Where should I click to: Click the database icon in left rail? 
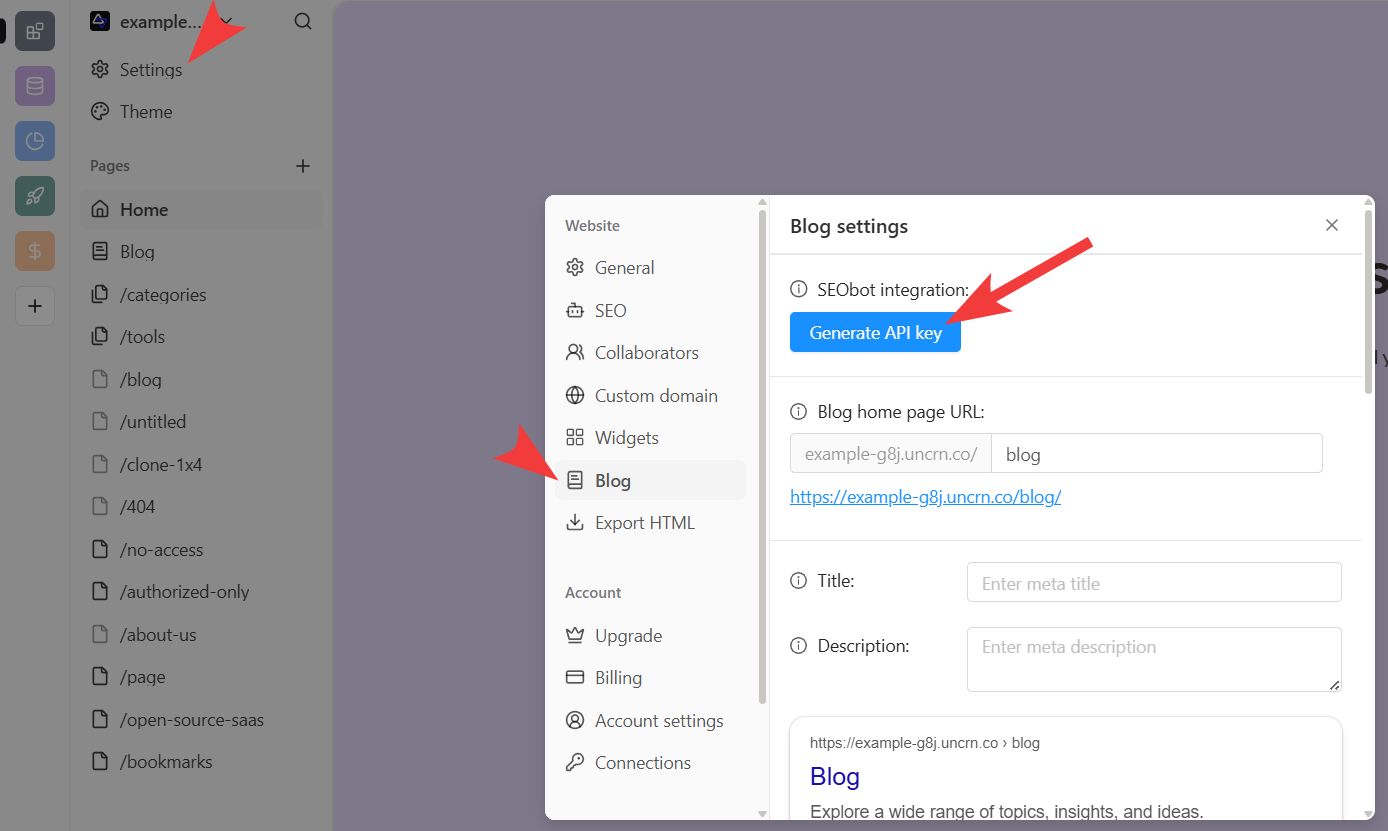click(x=34, y=86)
